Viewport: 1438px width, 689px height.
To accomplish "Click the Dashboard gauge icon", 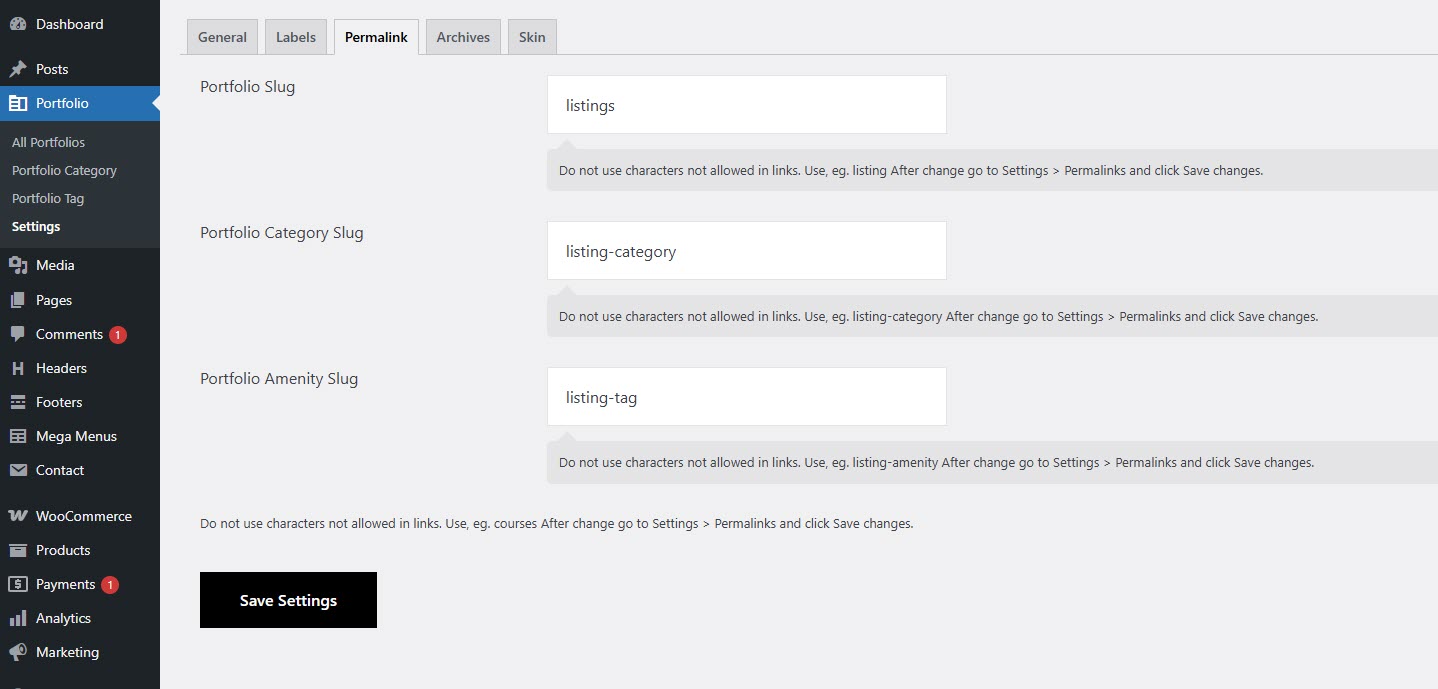I will coord(18,24).
